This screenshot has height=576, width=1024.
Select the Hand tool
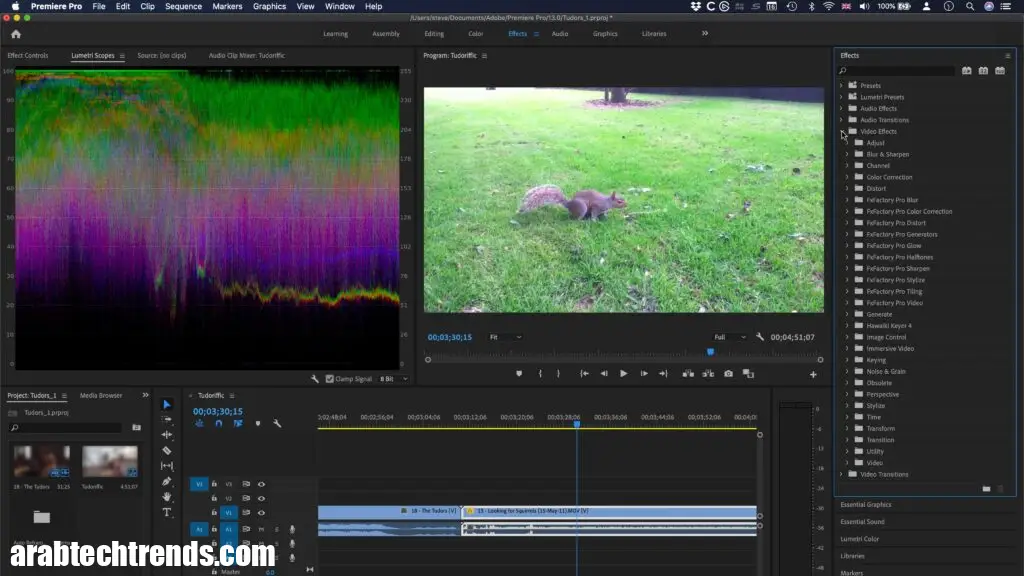point(167,497)
